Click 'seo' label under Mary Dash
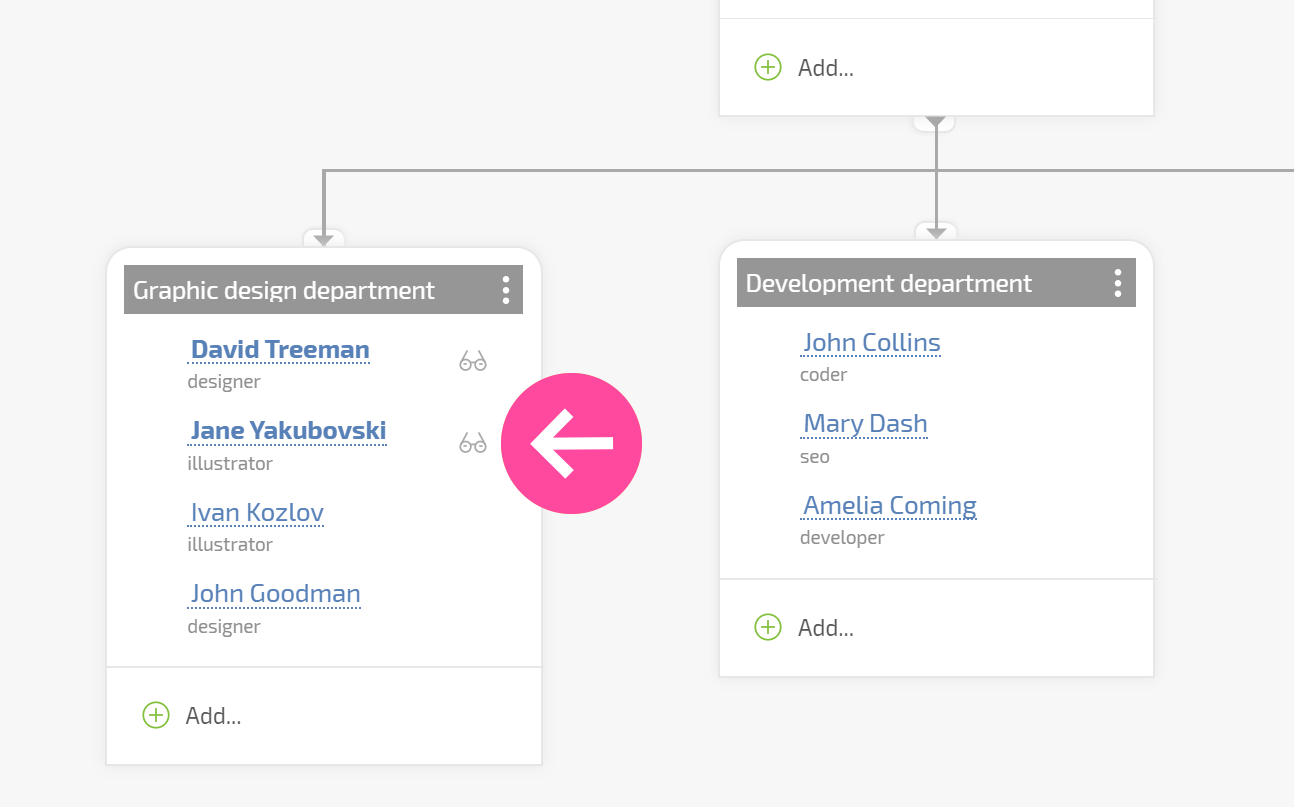 [815, 456]
